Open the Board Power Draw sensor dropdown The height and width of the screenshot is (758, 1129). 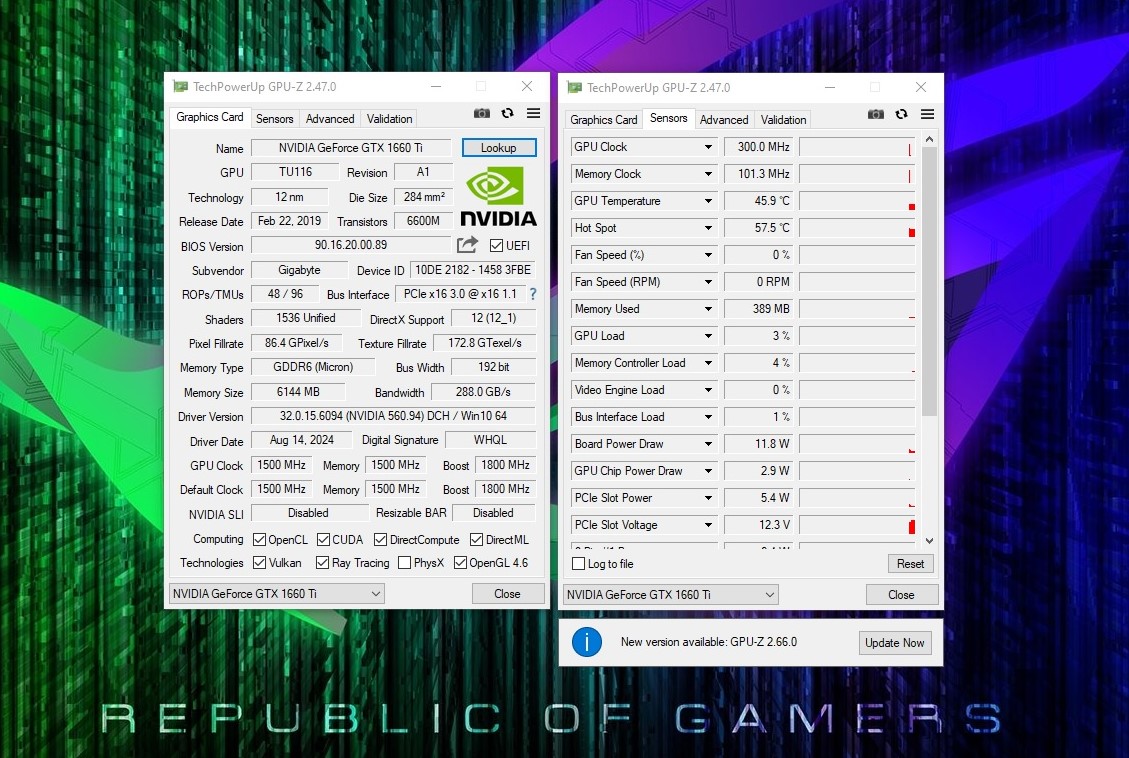tap(708, 444)
